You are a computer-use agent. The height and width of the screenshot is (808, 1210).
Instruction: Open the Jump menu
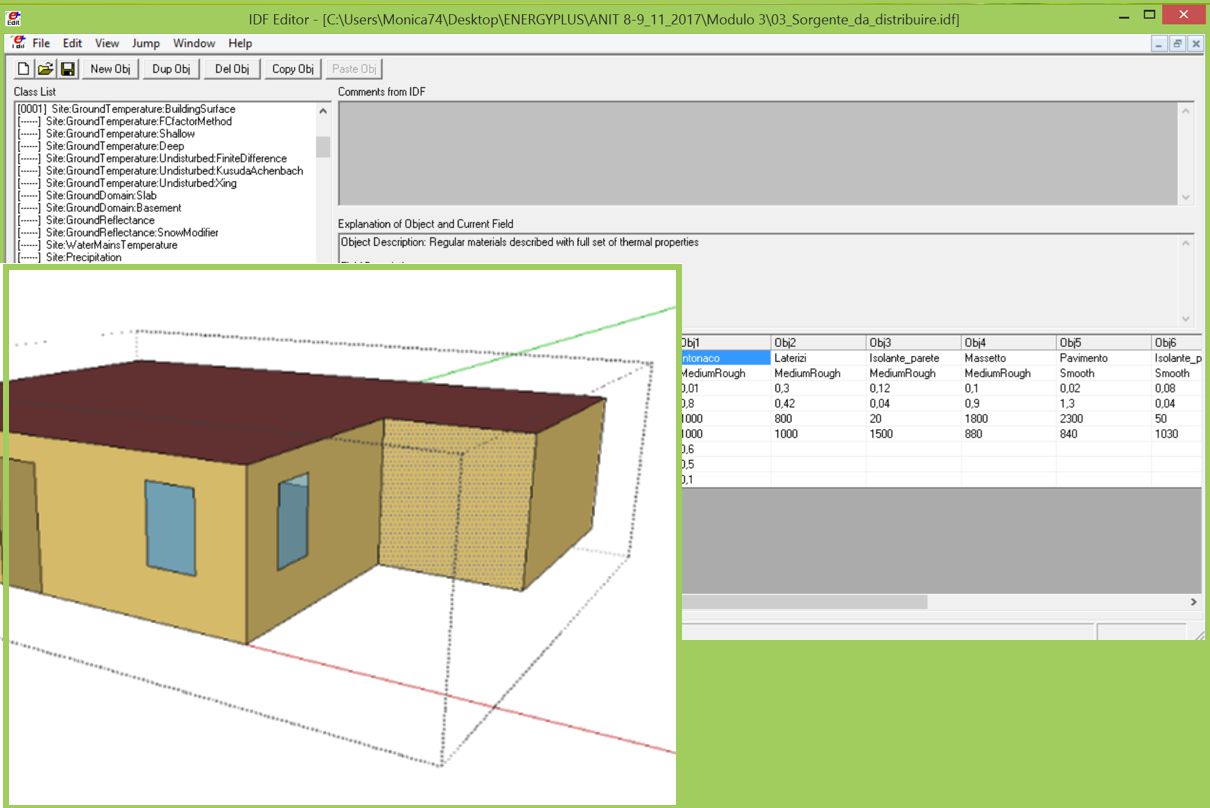coord(146,43)
